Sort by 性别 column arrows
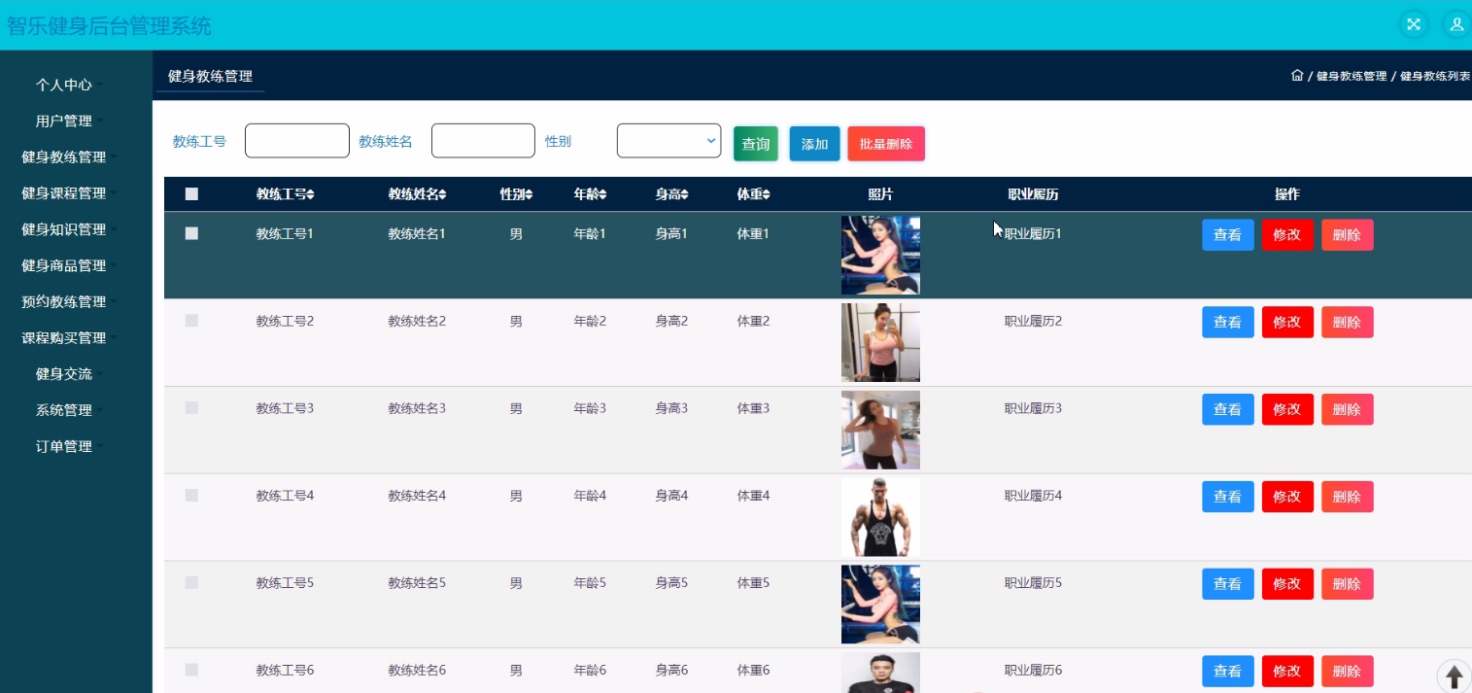The image size is (1472, 693). pos(529,195)
